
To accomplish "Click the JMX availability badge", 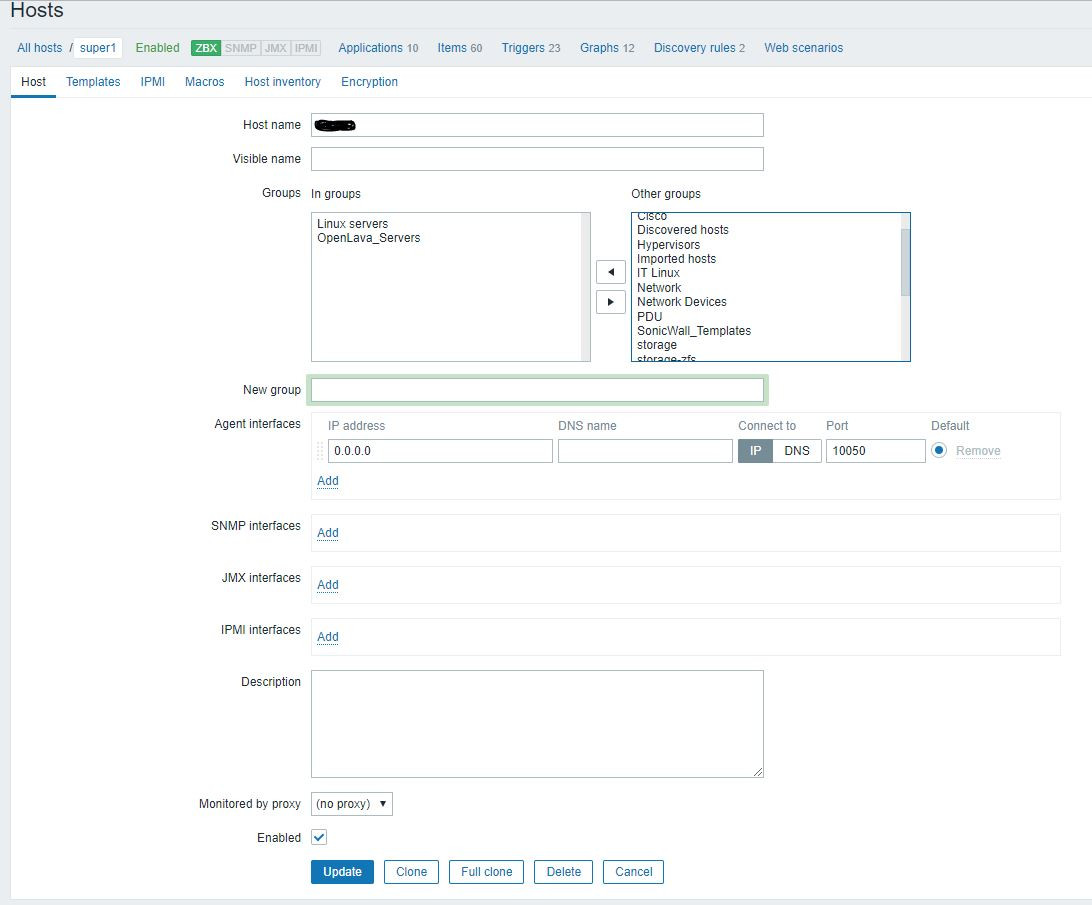I will [275, 48].
